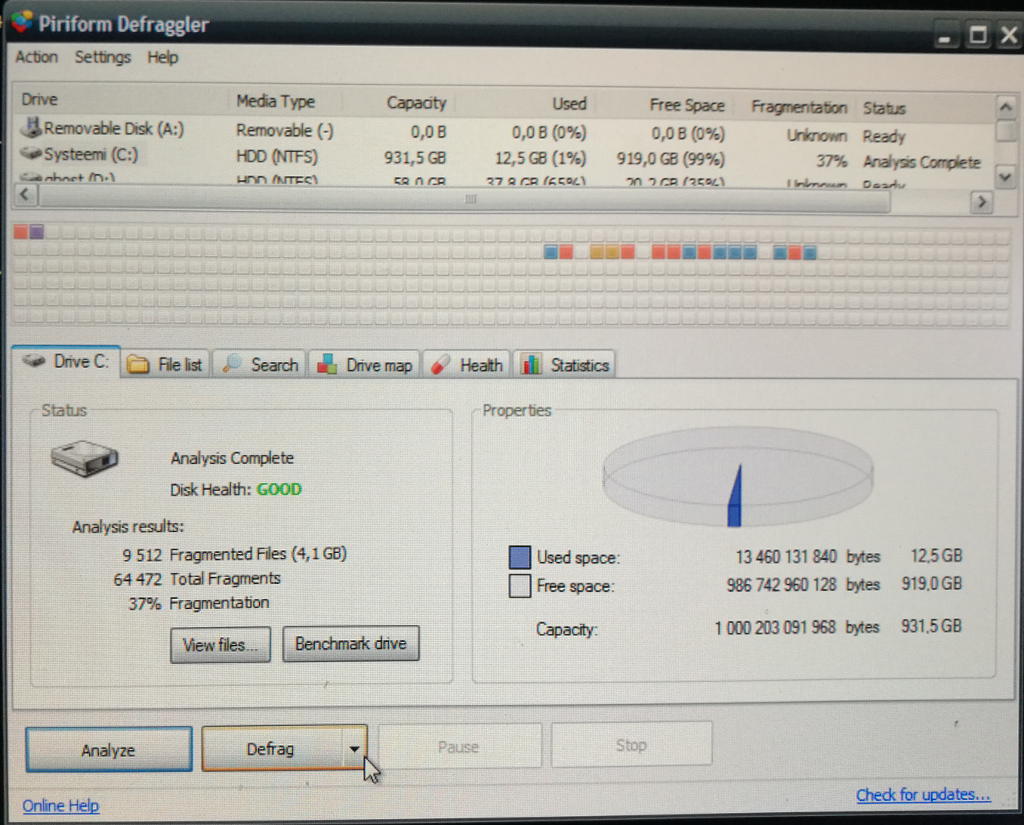Maximize the Defraggler window
This screenshot has width=1024, height=825.
pyautogui.click(x=978, y=34)
